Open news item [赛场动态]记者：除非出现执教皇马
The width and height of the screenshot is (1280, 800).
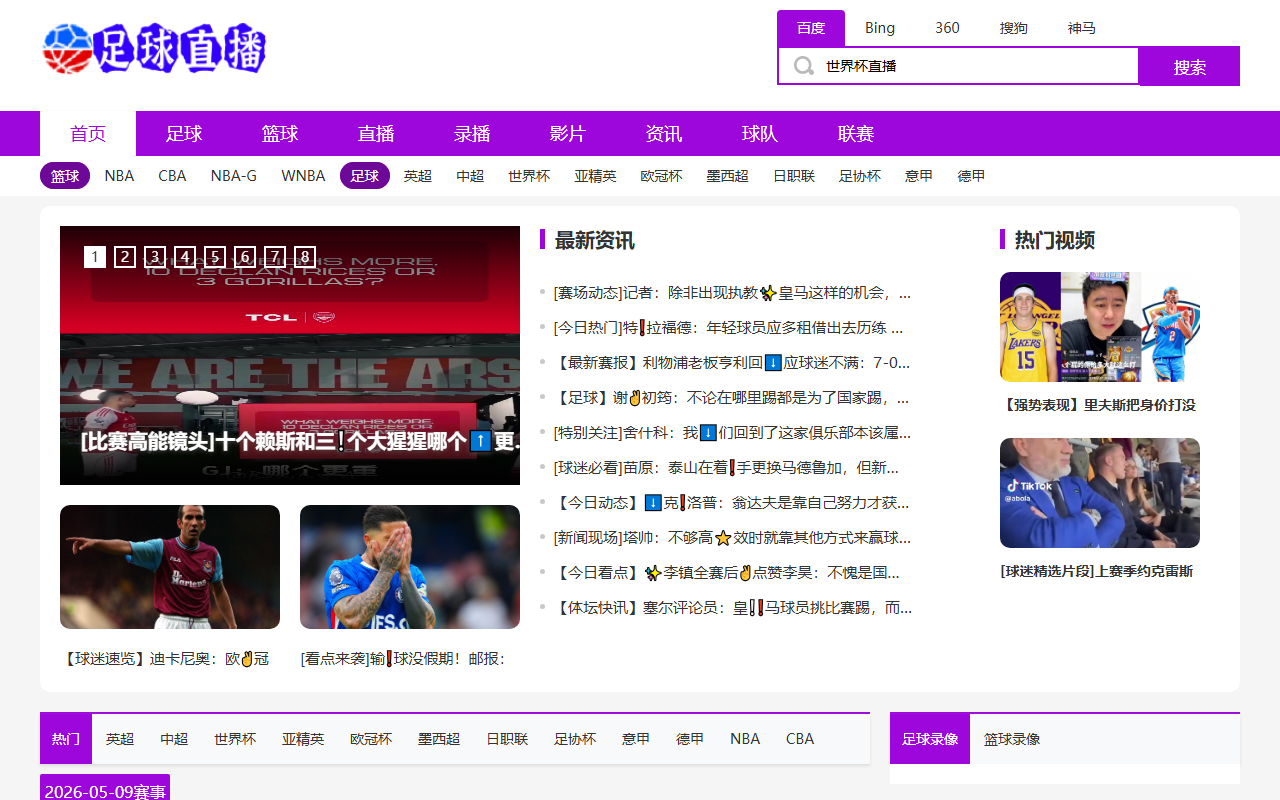[x=732, y=293]
